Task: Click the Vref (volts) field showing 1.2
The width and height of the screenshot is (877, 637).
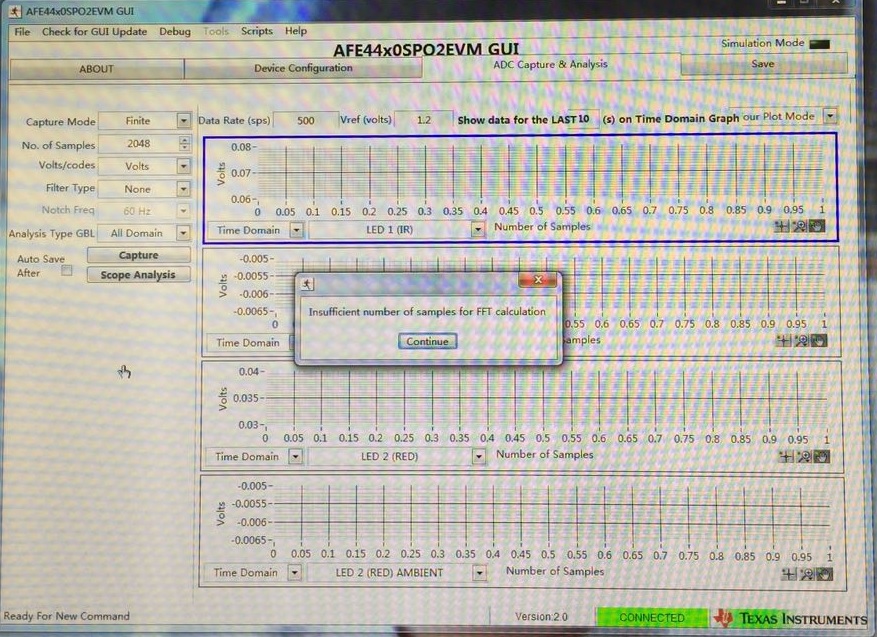Action: pos(424,120)
